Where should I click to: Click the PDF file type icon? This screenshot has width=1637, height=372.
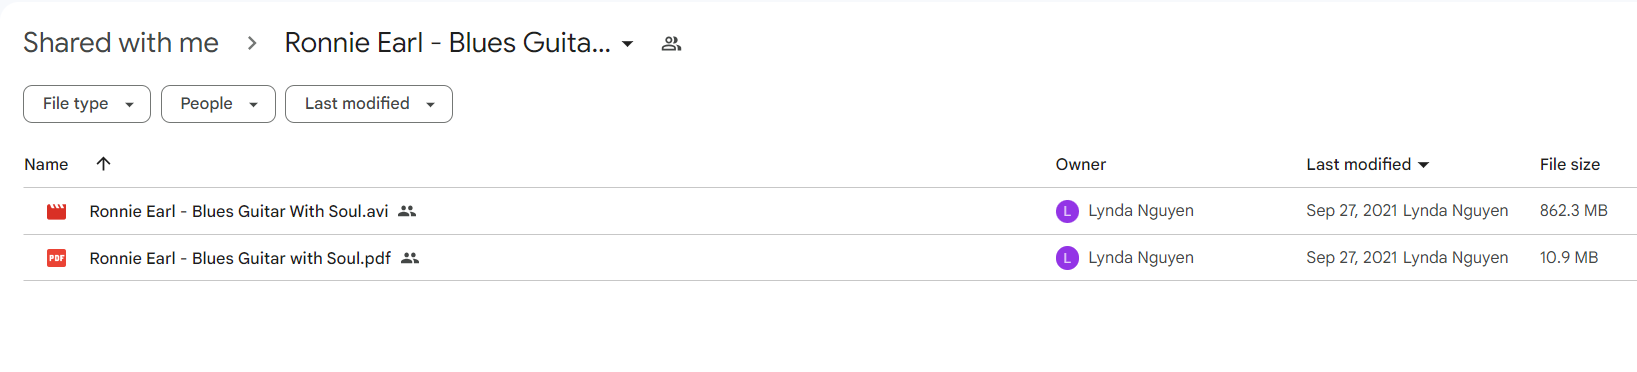coord(57,258)
